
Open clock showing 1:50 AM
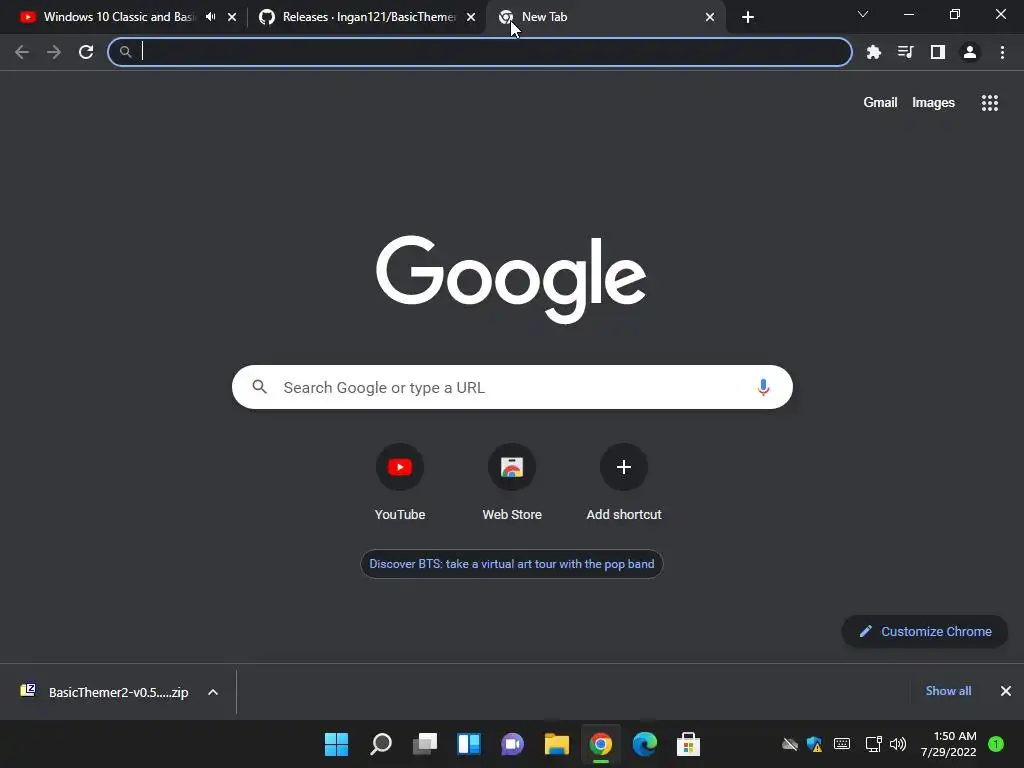948,744
